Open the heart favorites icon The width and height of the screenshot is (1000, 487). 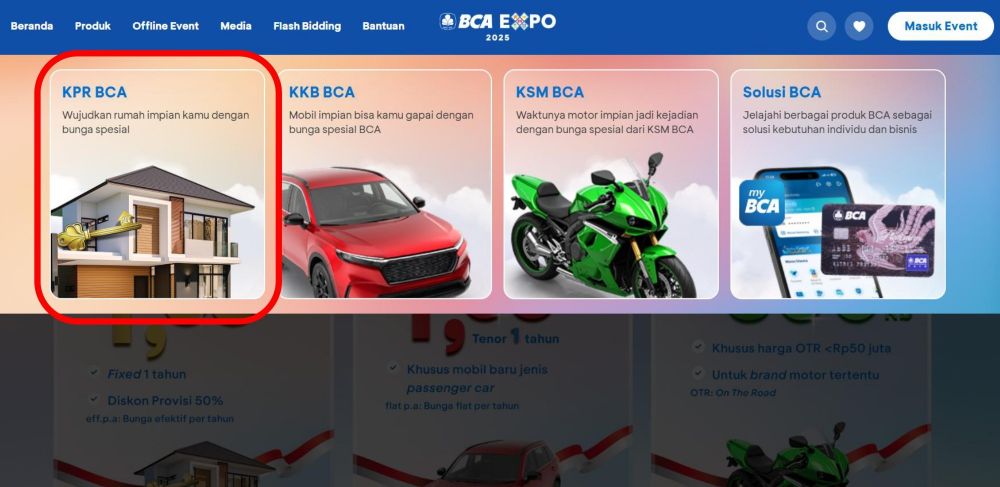[x=859, y=26]
